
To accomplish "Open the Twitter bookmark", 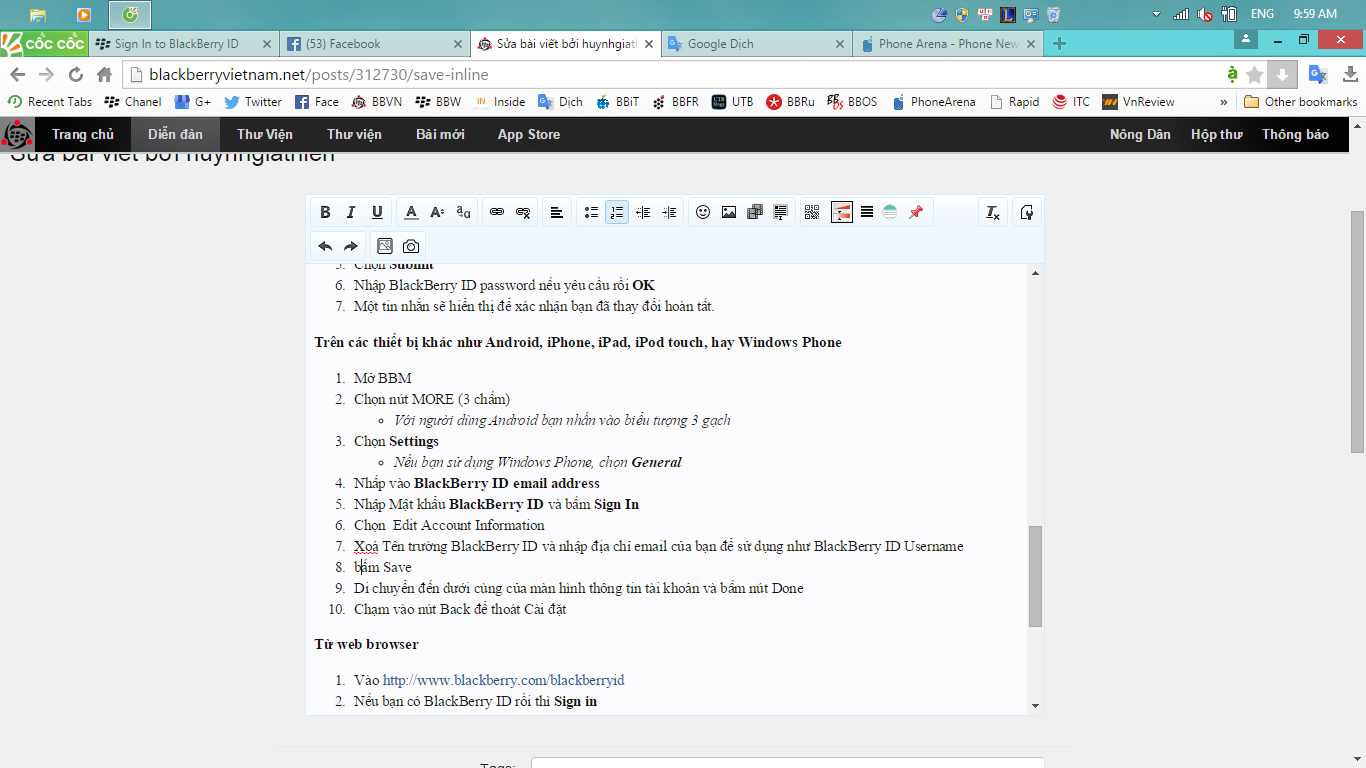I will pyautogui.click(x=253, y=101).
